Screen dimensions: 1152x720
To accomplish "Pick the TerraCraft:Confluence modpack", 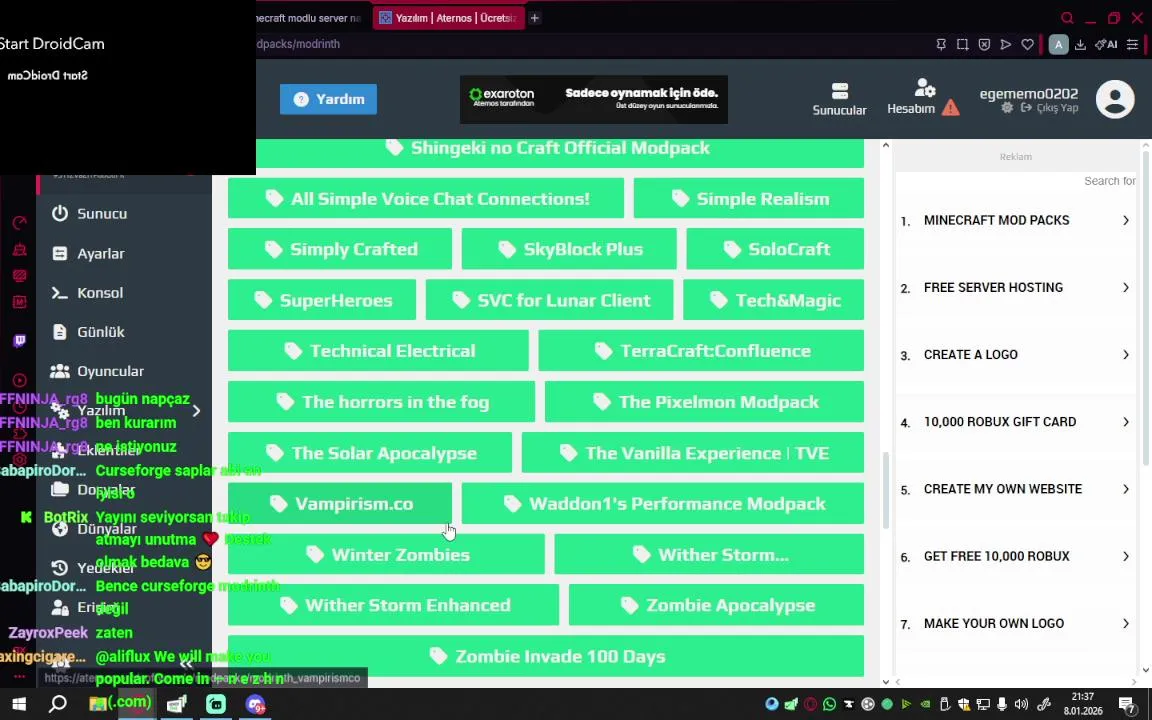I will (x=701, y=350).
